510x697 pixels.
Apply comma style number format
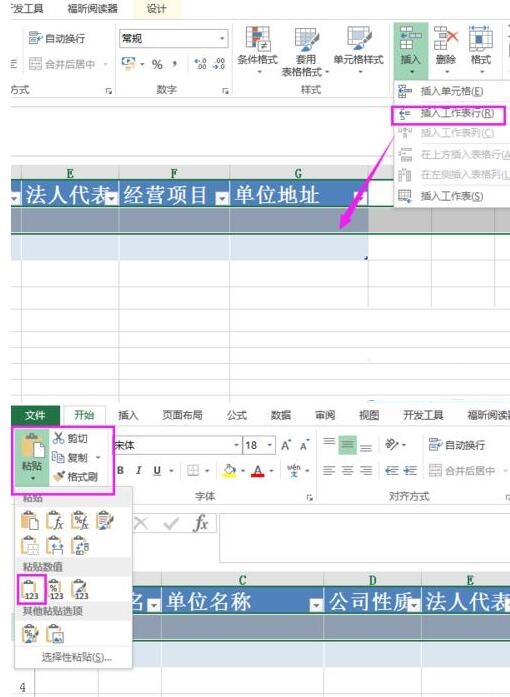[175, 64]
